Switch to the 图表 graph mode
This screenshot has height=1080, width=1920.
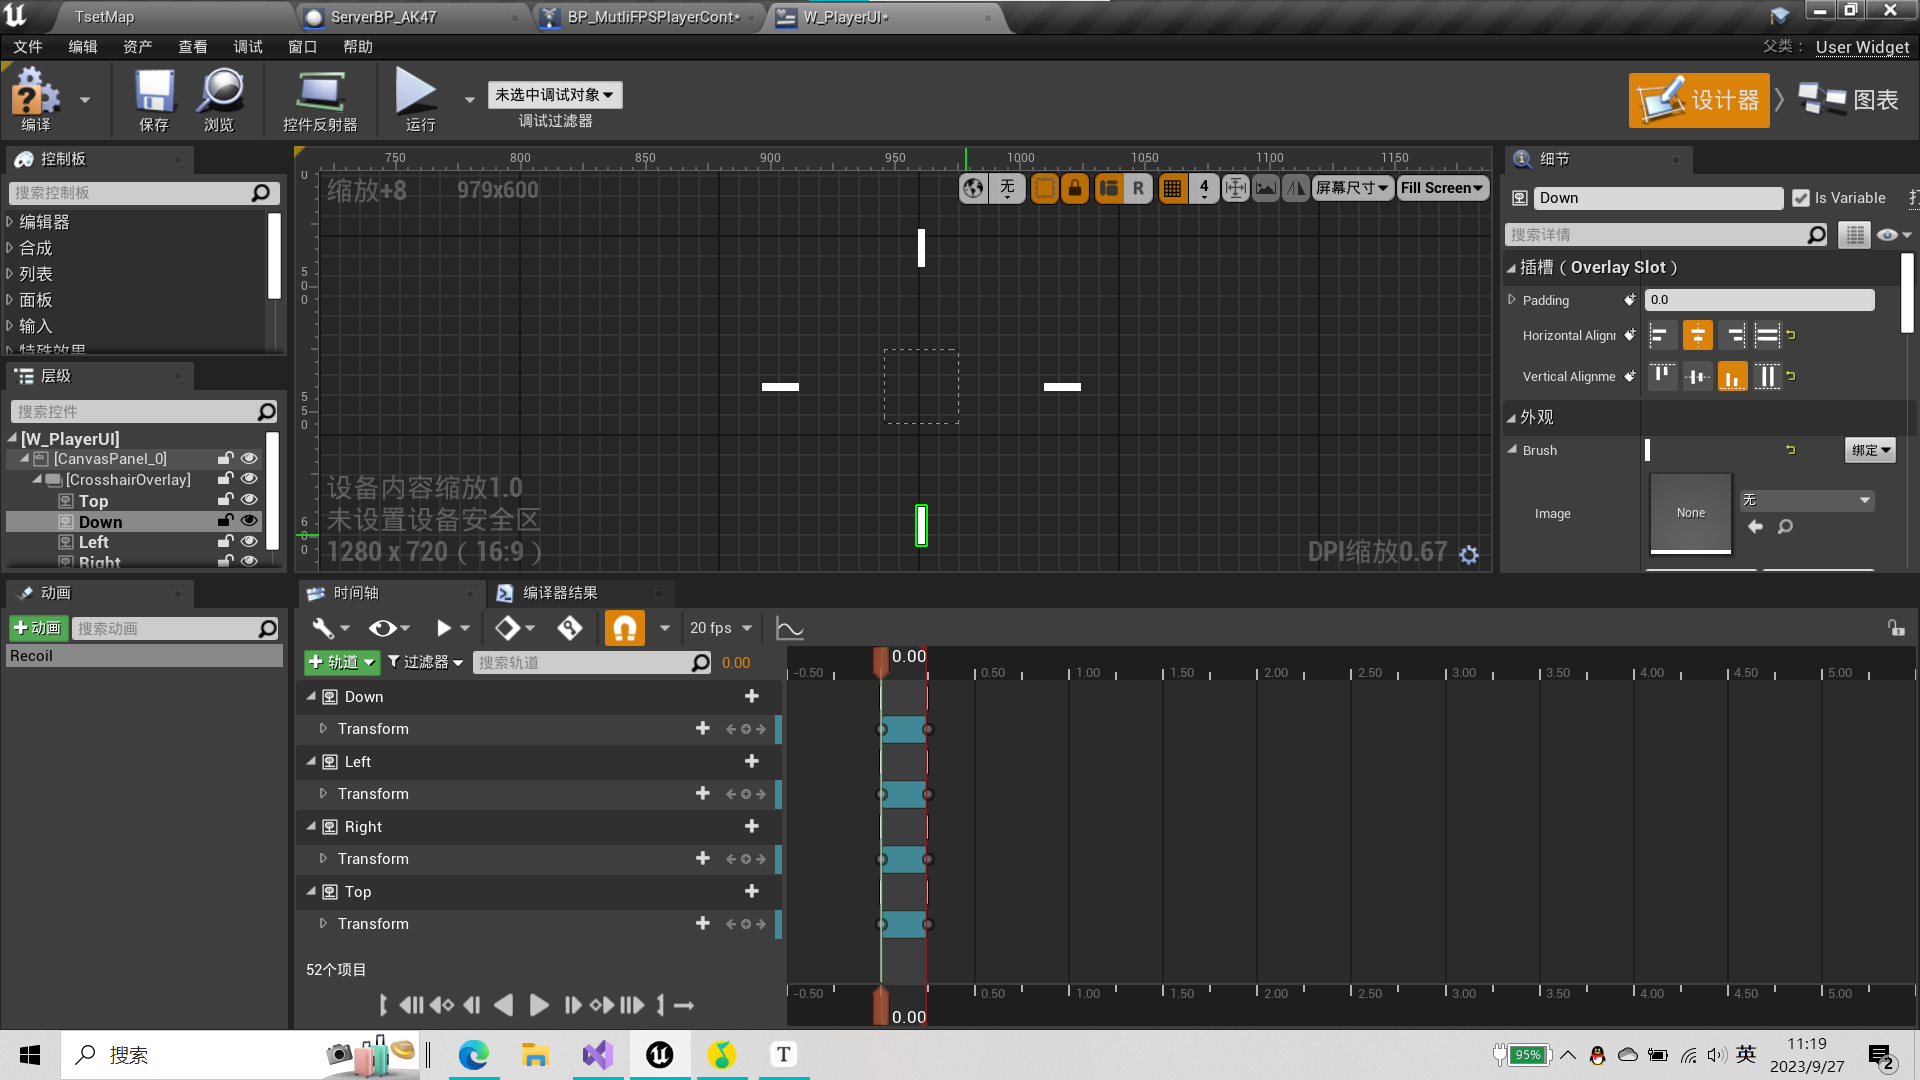pyautogui.click(x=1849, y=100)
